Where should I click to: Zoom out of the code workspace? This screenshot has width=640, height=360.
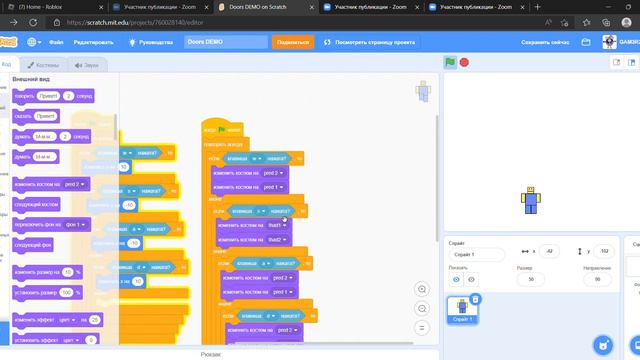point(422,309)
